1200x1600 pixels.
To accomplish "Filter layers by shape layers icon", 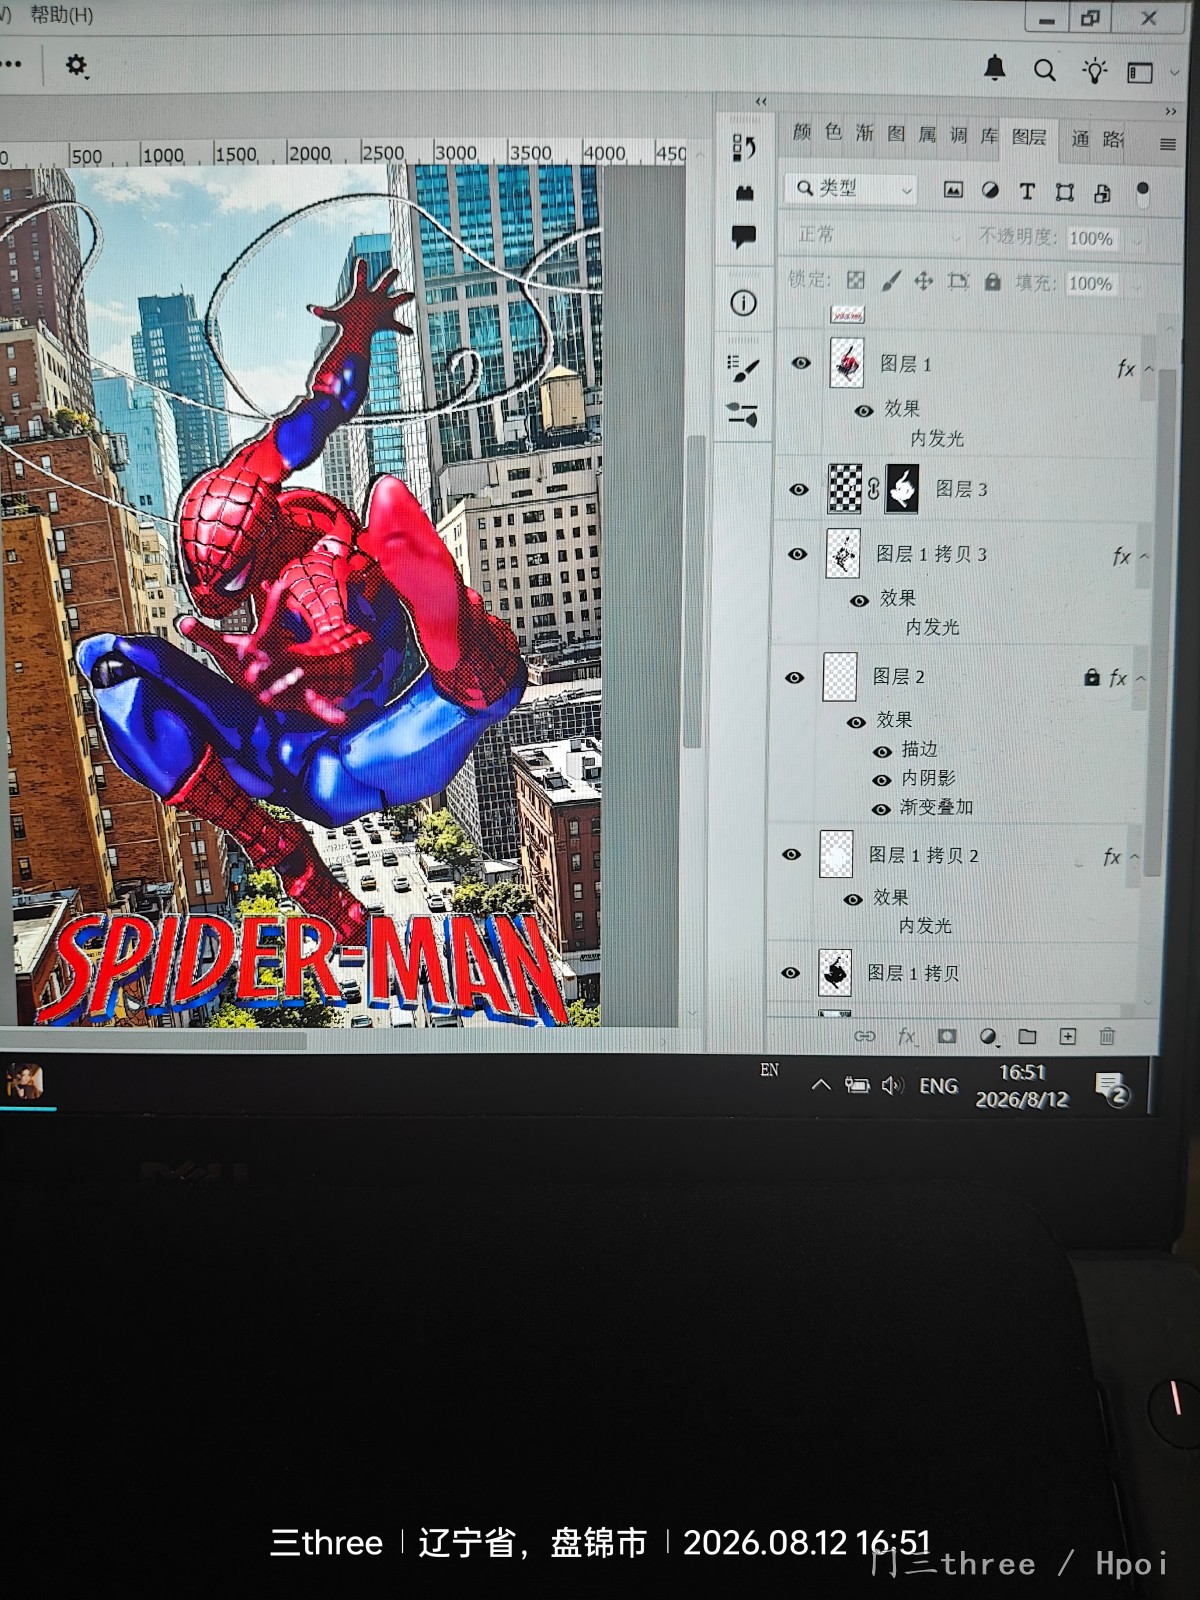I will coord(1065,192).
